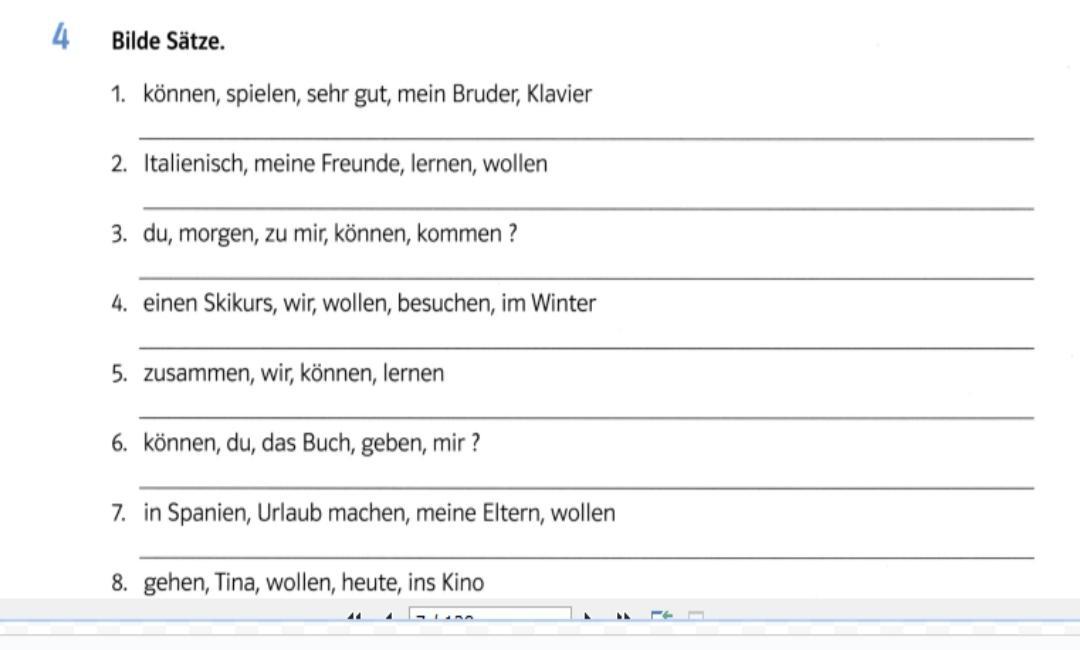Jump to the last page
The height and width of the screenshot is (650, 1080).
pos(622,617)
